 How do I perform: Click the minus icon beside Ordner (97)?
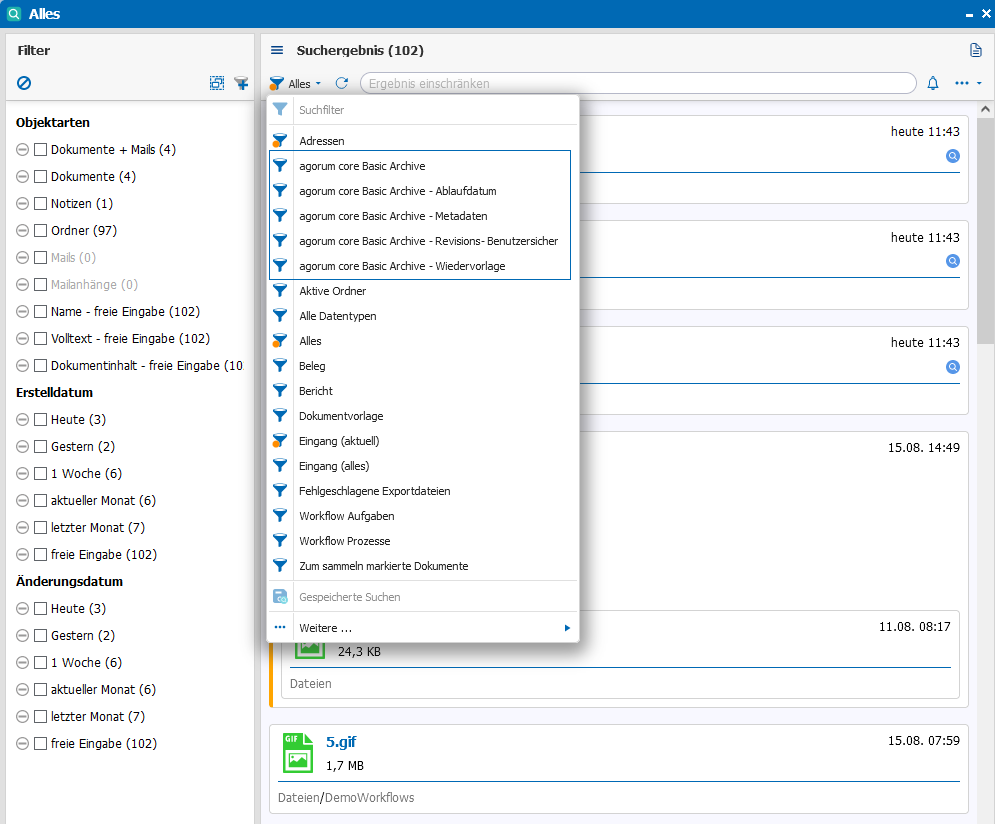point(22,231)
